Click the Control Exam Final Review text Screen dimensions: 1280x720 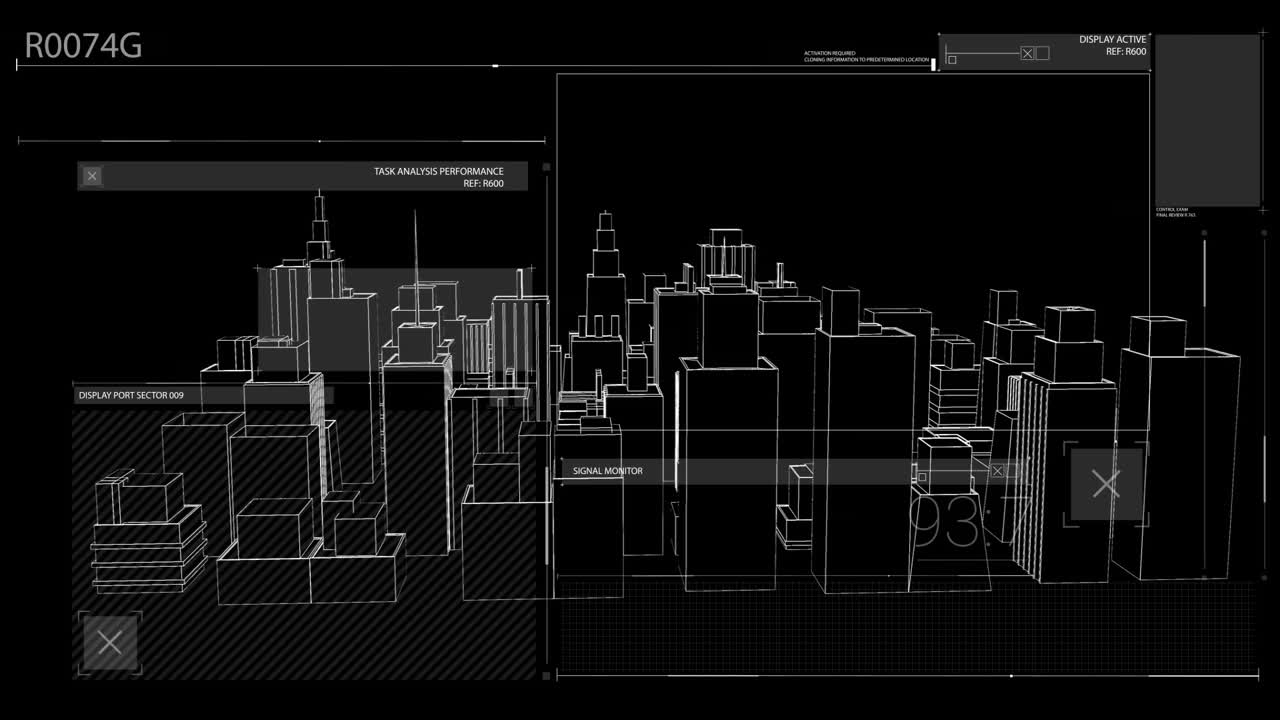(x=1170, y=212)
